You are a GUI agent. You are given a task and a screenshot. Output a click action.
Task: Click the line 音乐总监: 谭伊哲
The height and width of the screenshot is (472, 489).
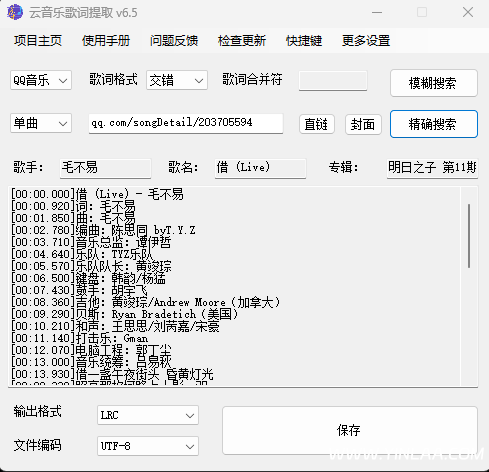pyautogui.click(x=91, y=242)
